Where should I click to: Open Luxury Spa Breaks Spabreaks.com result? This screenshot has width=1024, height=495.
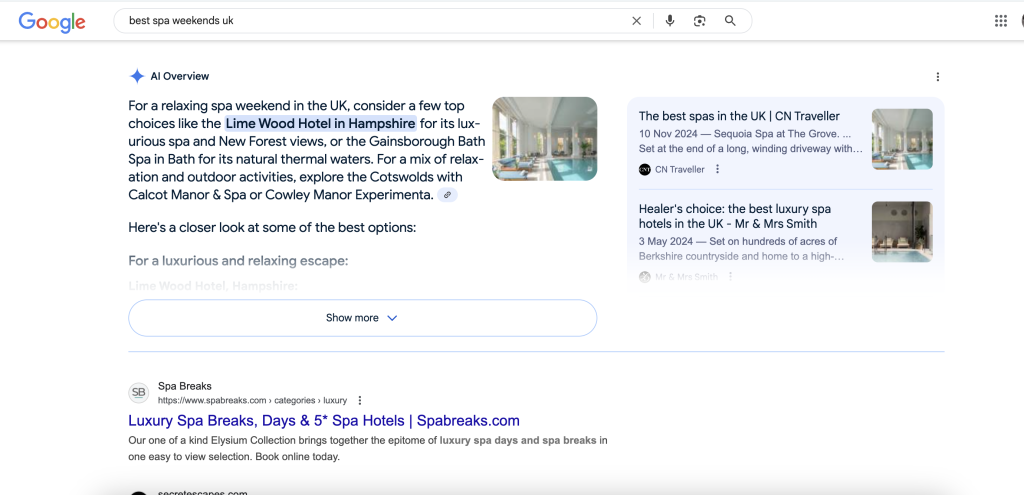point(324,421)
